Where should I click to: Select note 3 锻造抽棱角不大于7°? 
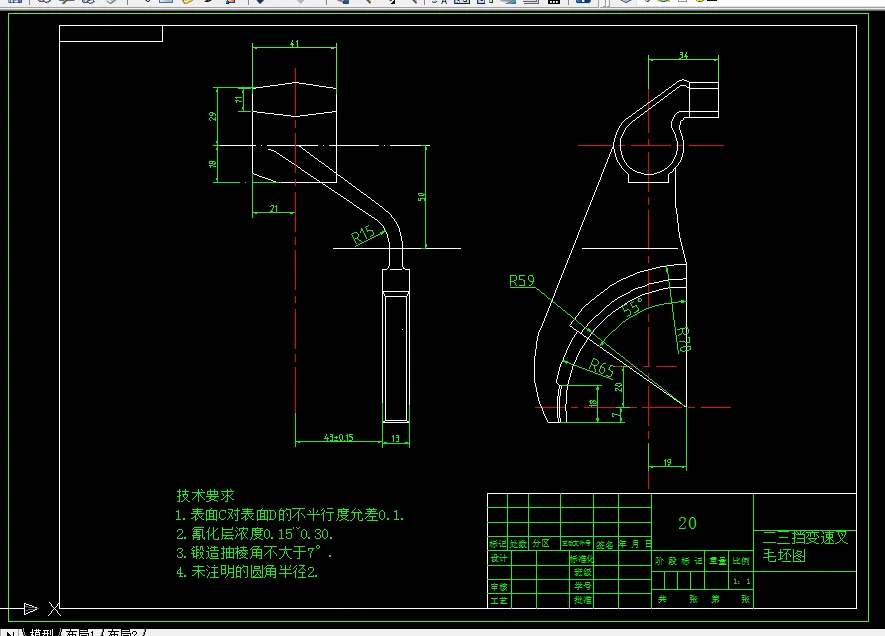tap(253, 552)
